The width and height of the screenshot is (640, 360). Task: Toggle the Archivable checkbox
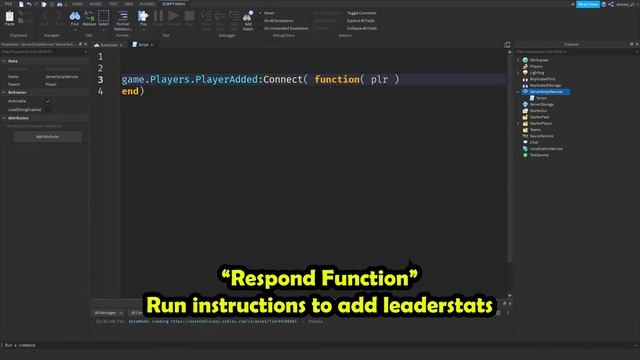click(48, 101)
